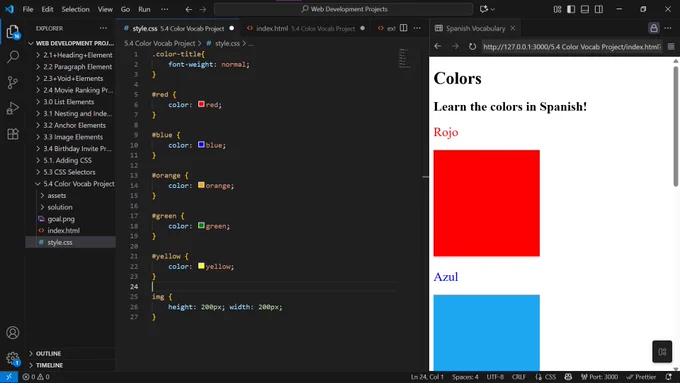Click the orange color swatch in code
Screen dimensions: 680x383
(x=201, y=185)
